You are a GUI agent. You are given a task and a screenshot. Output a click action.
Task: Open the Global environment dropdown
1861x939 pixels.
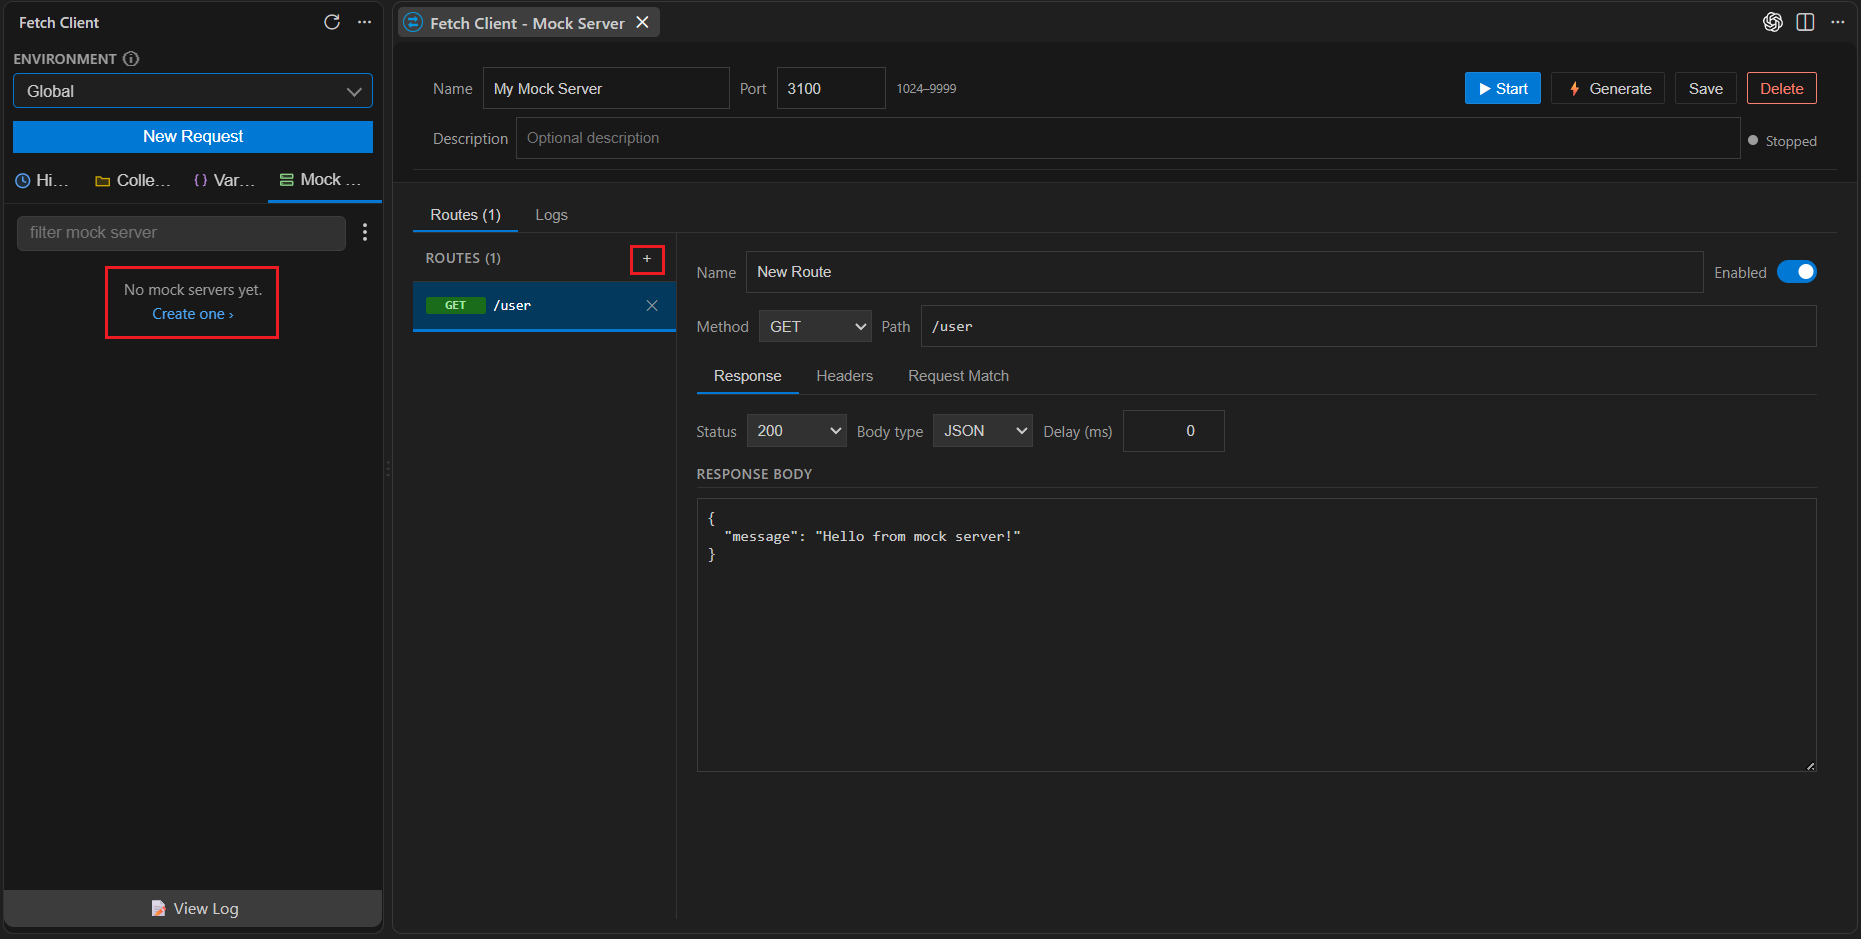click(x=193, y=91)
